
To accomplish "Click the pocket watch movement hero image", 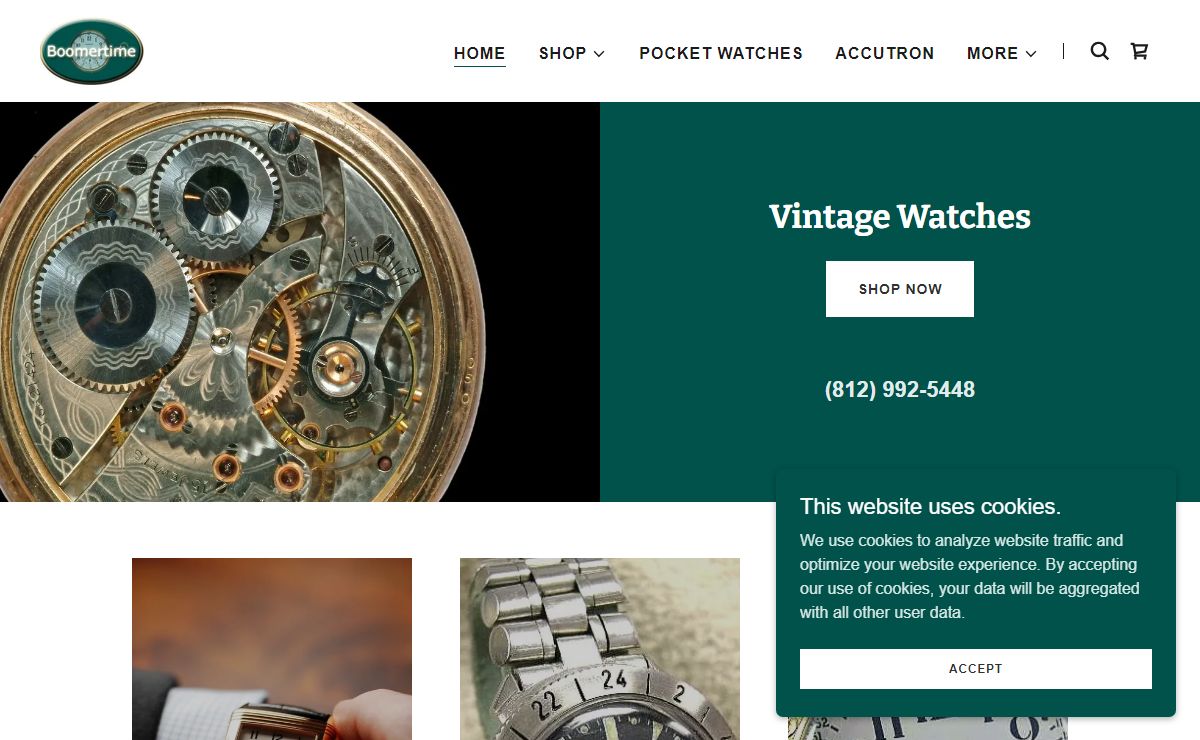I will (300, 302).
